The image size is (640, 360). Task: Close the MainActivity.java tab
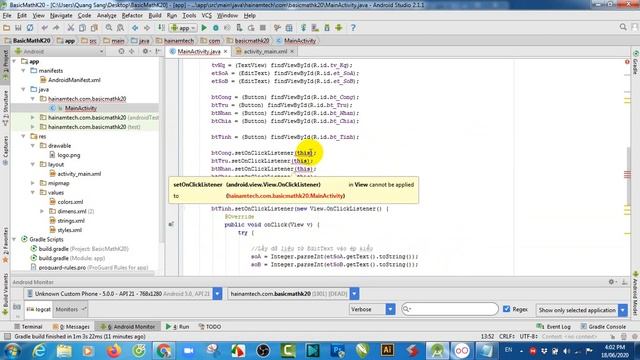point(225,51)
